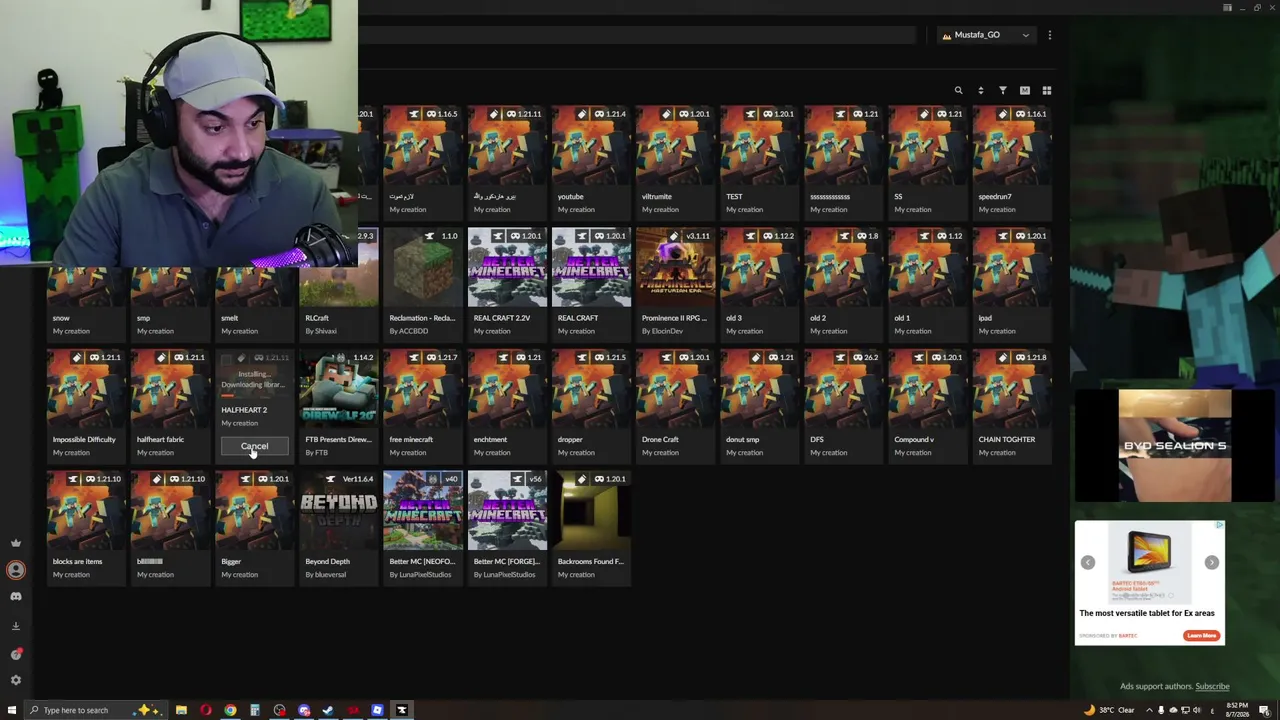The width and height of the screenshot is (1280, 720).
Task: Click the HALFHEART 2 install progress bar
Action: [x=254, y=396]
